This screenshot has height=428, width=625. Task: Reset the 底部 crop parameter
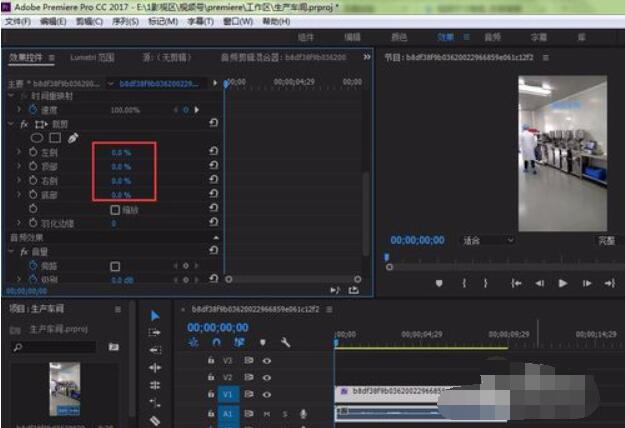coord(214,194)
